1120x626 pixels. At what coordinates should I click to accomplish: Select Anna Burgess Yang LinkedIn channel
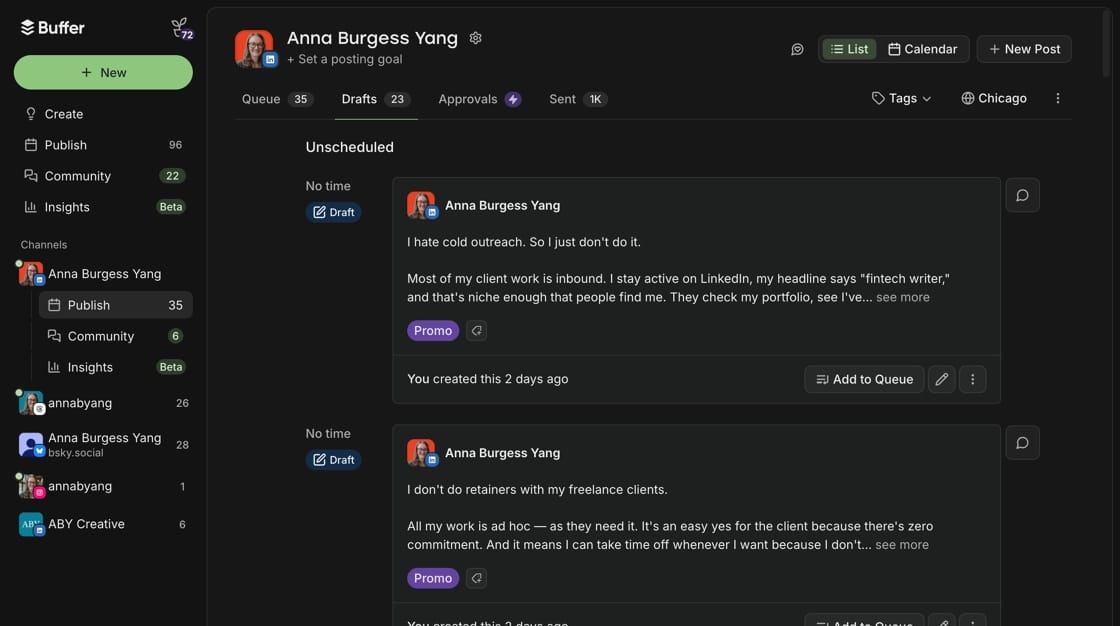pyautogui.click(x=103, y=274)
